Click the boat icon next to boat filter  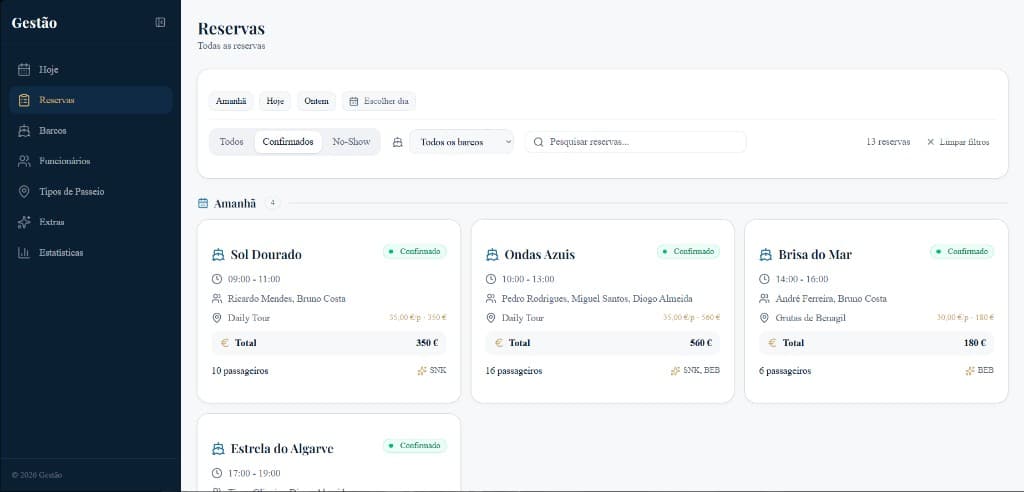397,142
